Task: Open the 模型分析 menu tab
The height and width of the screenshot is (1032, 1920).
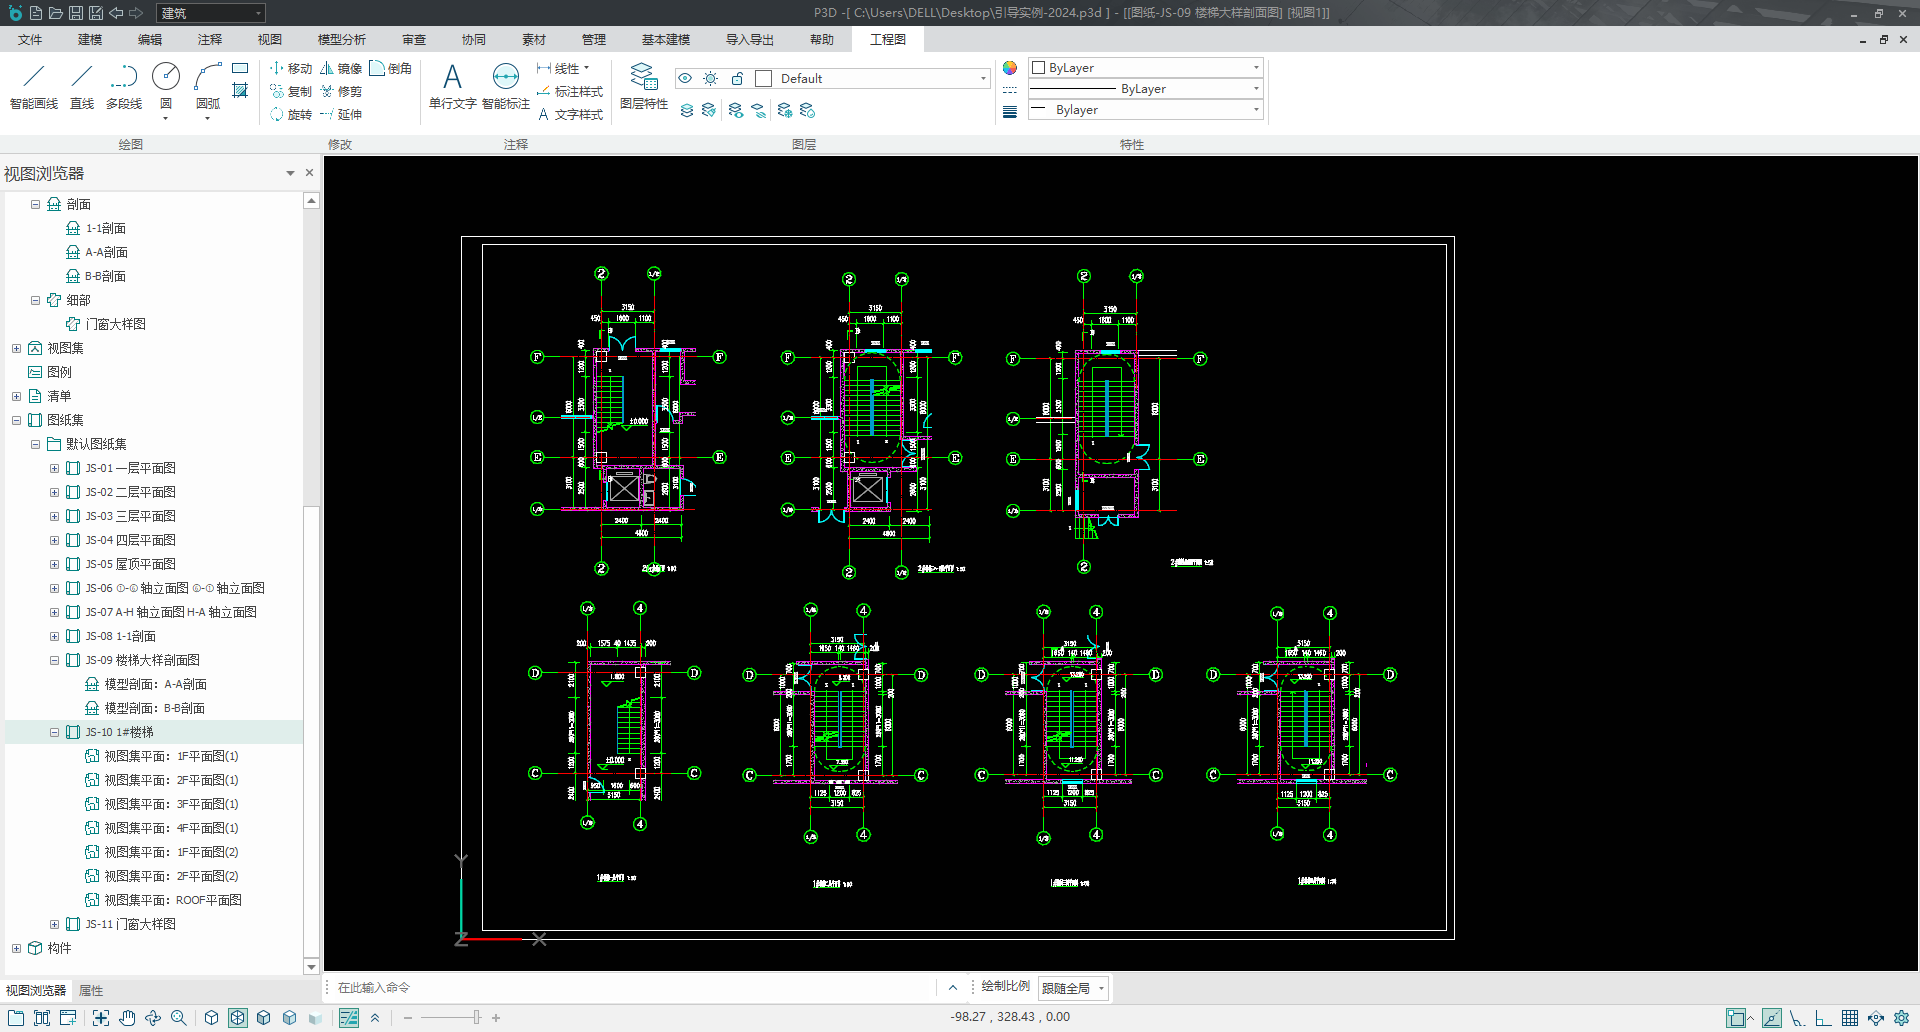Action: 341,39
